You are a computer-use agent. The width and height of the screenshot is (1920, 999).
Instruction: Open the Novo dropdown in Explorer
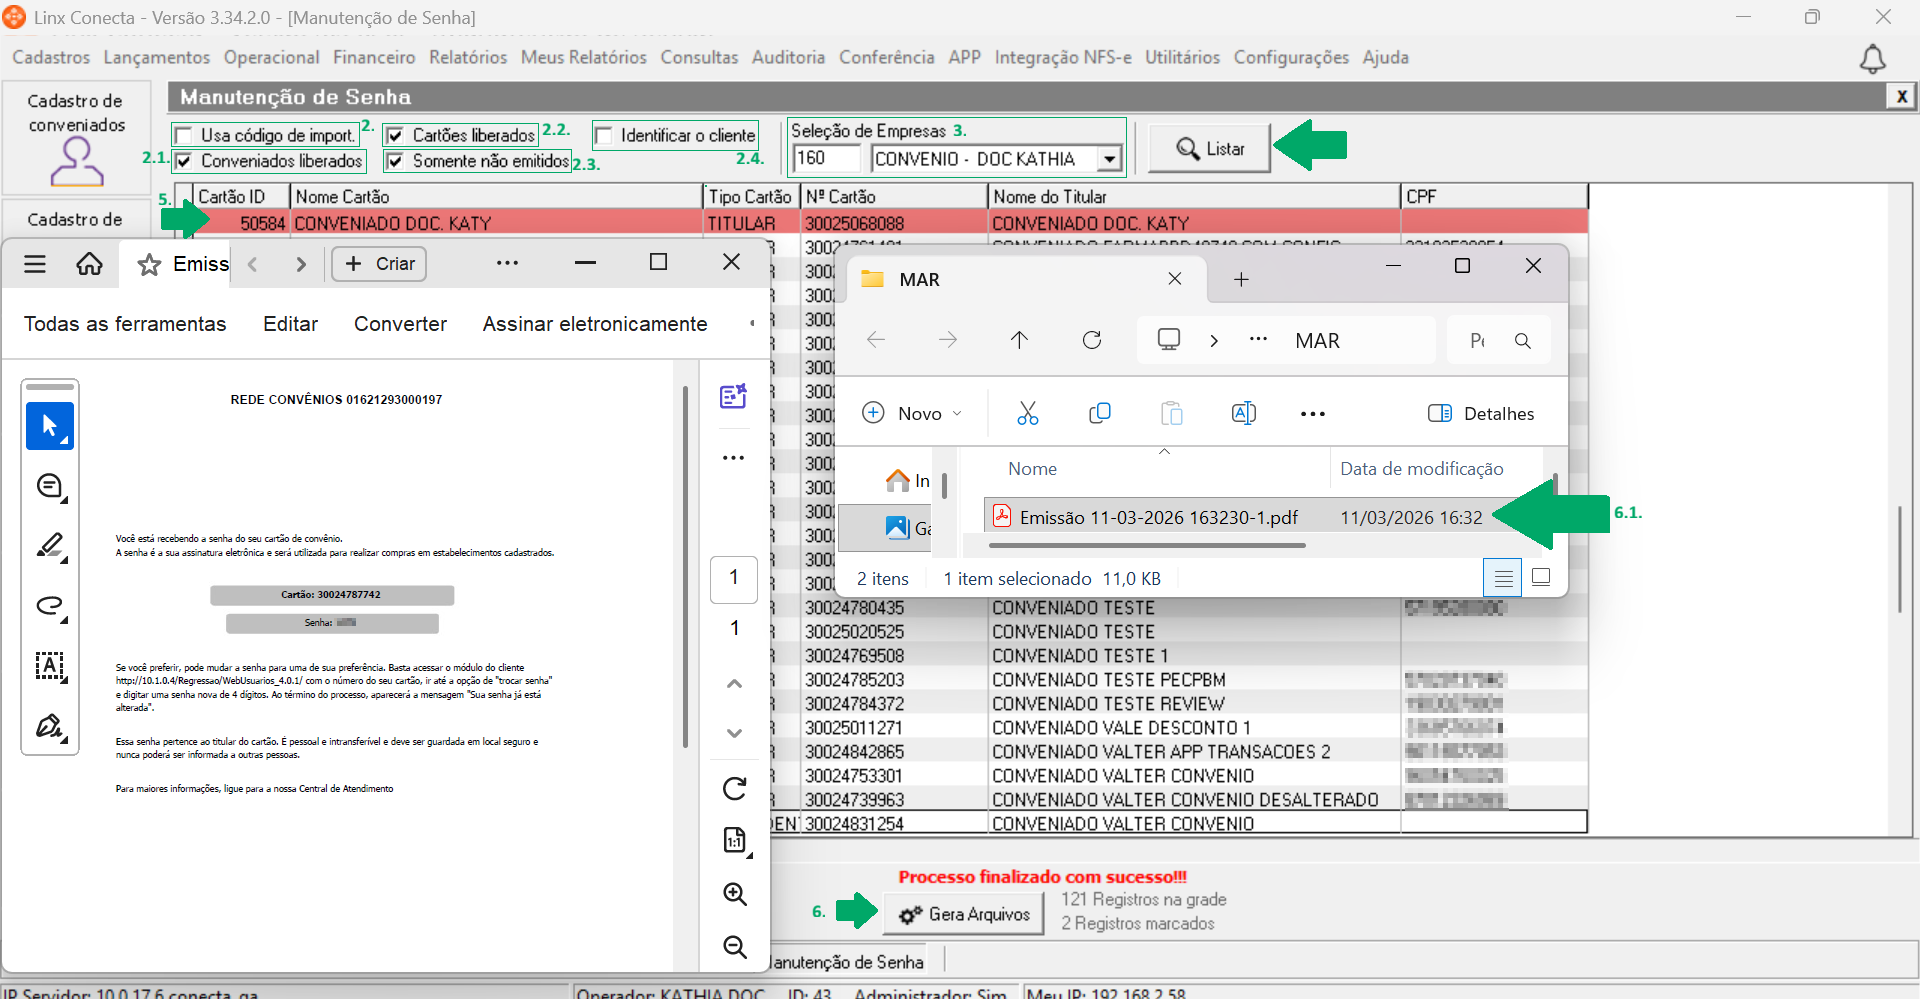[912, 413]
